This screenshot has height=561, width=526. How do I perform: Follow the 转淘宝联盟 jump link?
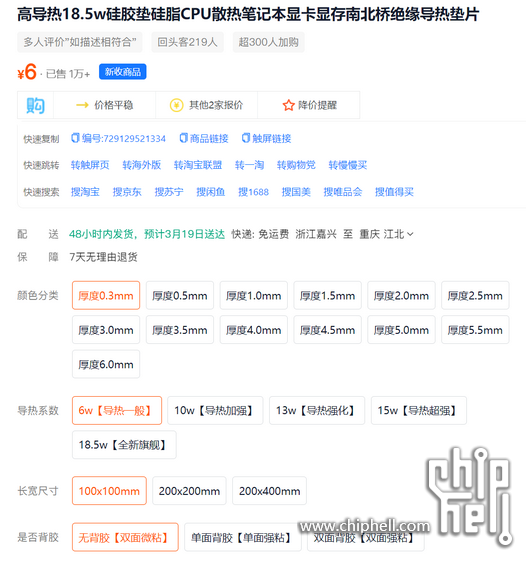(x=198, y=165)
